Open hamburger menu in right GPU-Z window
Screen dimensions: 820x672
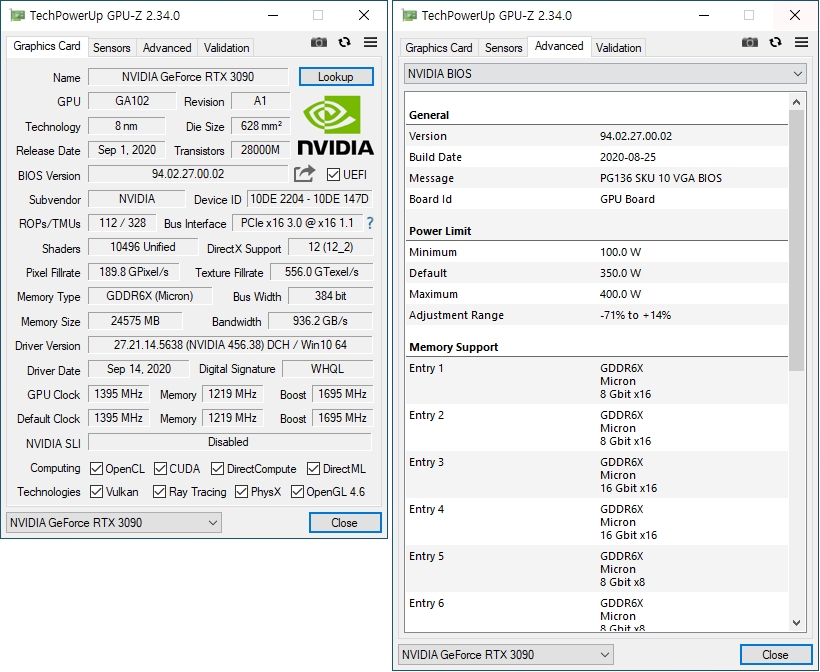coord(801,42)
